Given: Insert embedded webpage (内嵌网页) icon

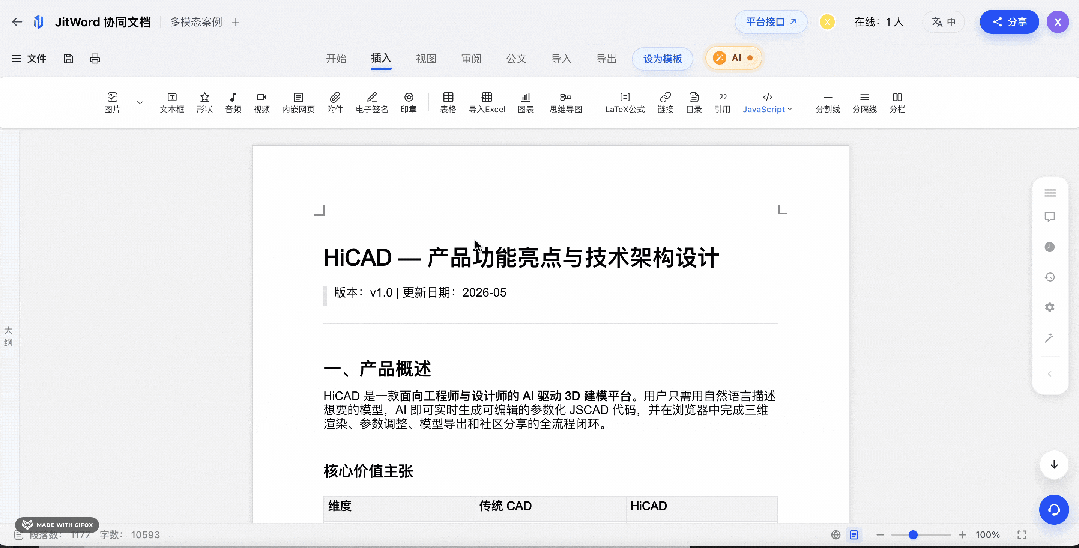Looking at the screenshot, I should tap(298, 97).
